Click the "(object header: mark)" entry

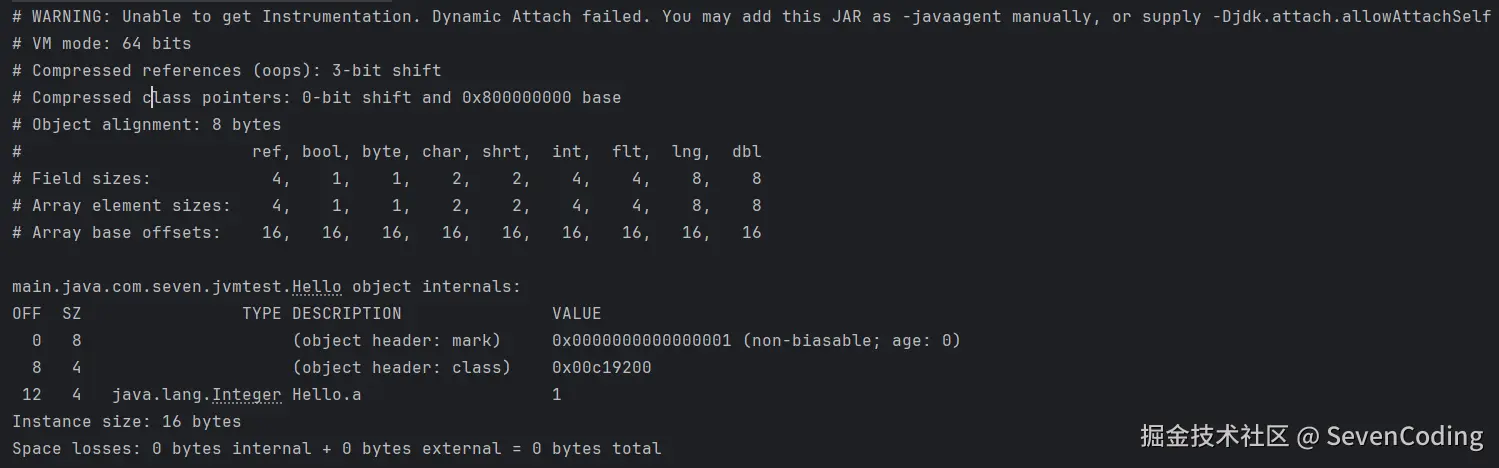(x=396, y=341)
